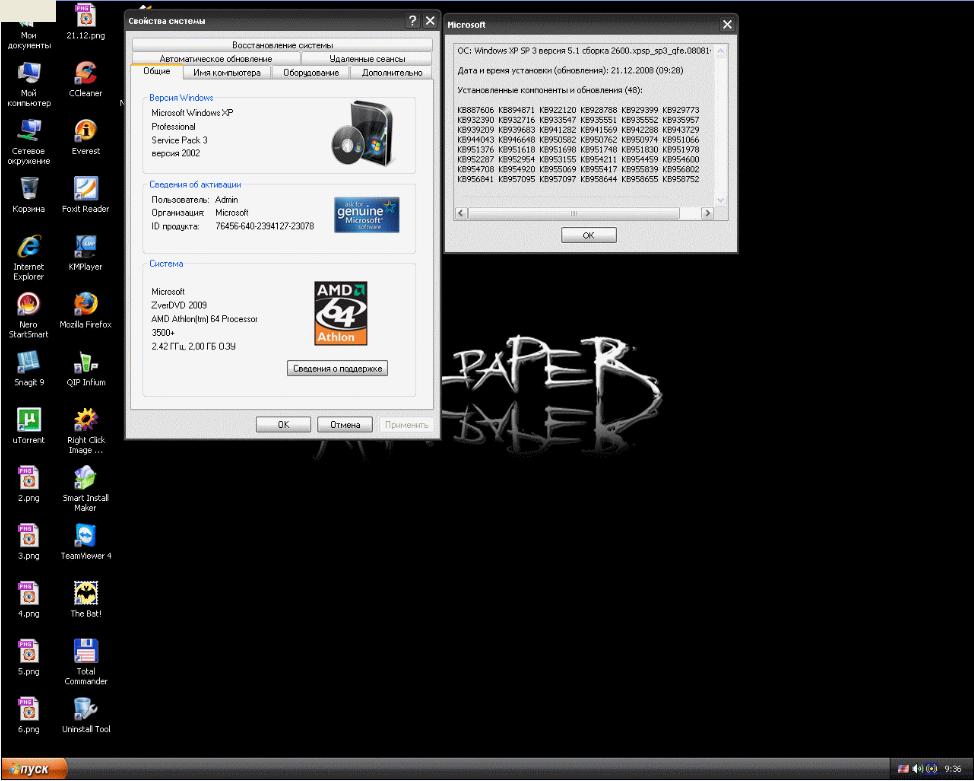The height and width of the screenshot is (781, 974).
Task: Open the 2.png file icon
Action: (x=29, y=484)
